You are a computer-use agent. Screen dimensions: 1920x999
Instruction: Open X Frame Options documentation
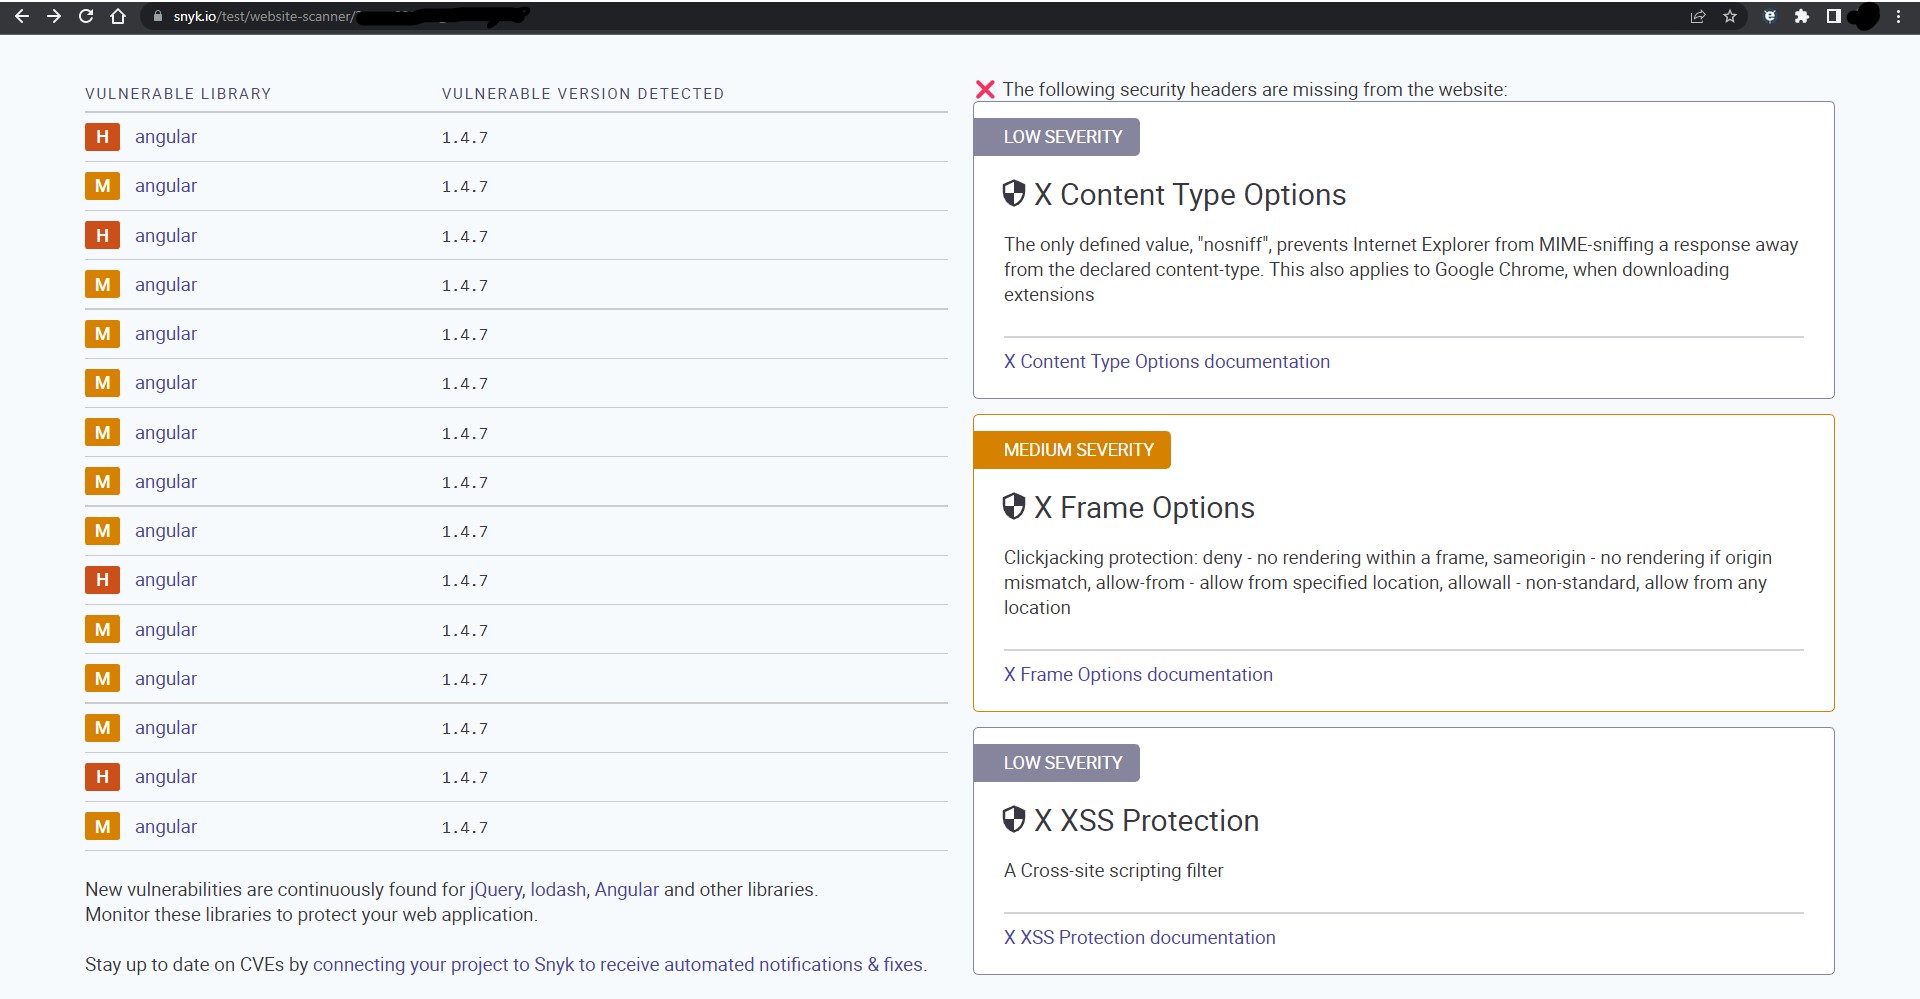coord(1138,674)
